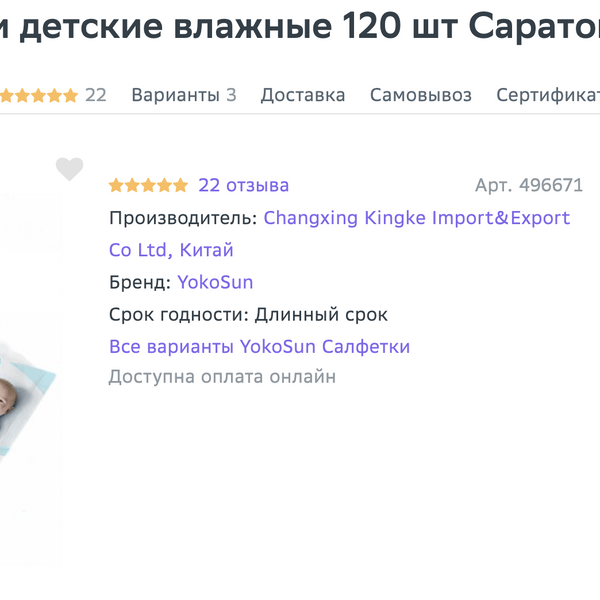Click the article number "Арт. 496671"
Viewport: 600px width, 600px height.
(x=528, y=185)
